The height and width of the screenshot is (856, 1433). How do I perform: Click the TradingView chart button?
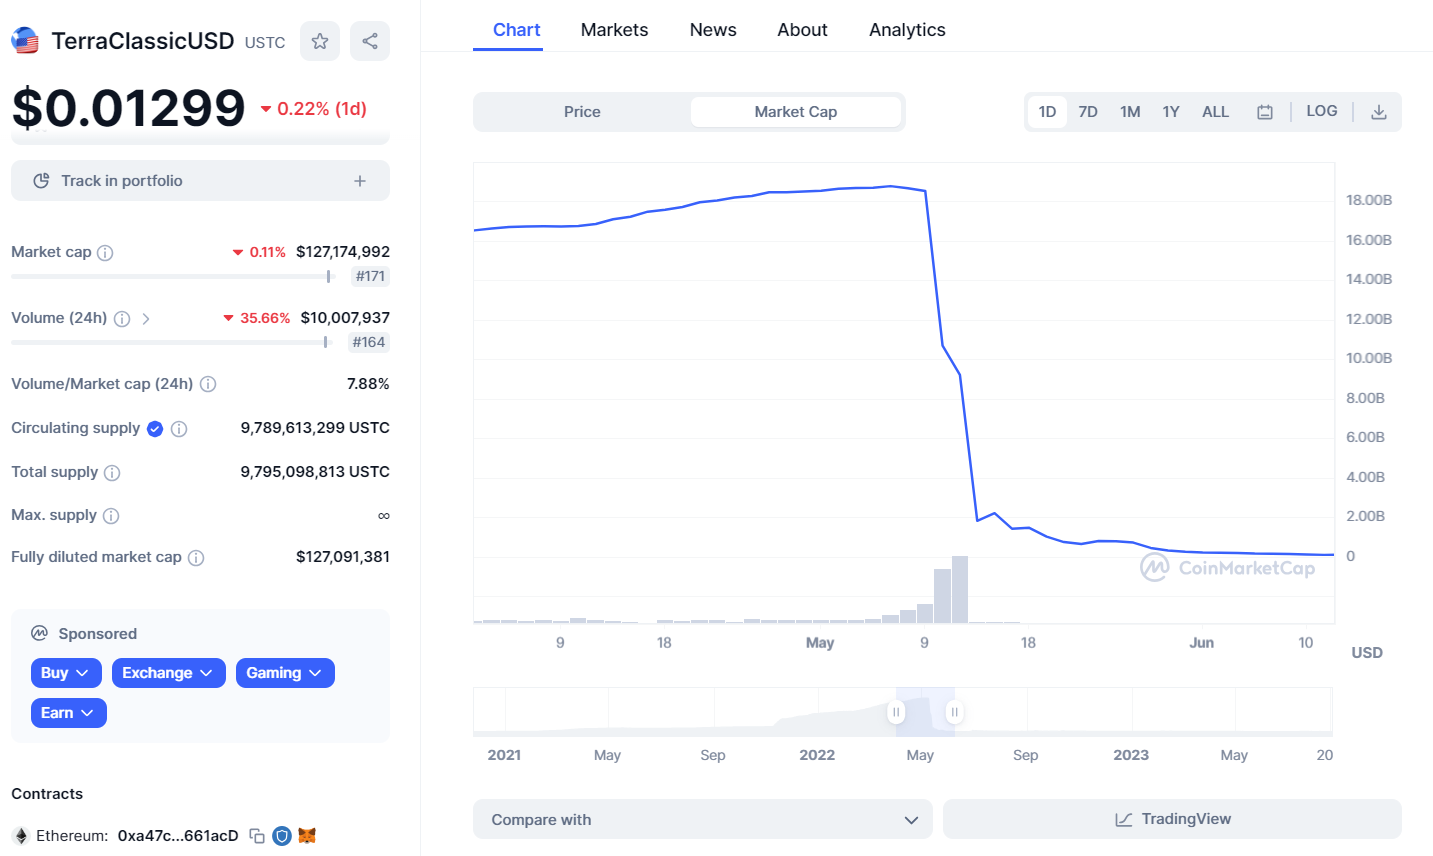1172,819
